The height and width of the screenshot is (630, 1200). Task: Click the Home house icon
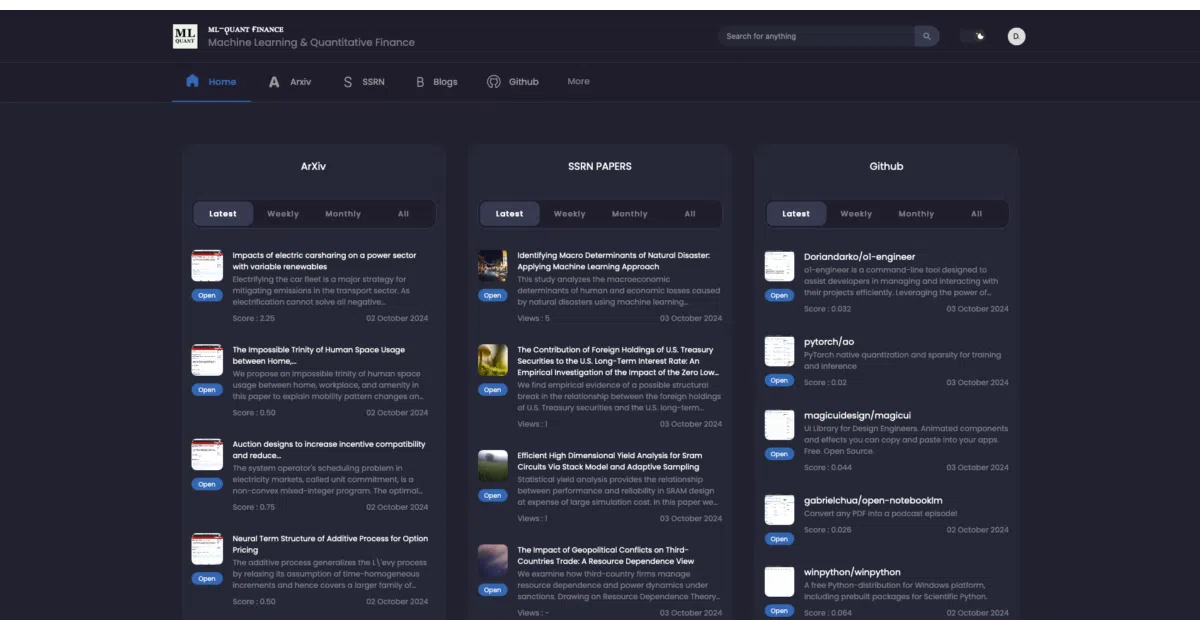193,81
